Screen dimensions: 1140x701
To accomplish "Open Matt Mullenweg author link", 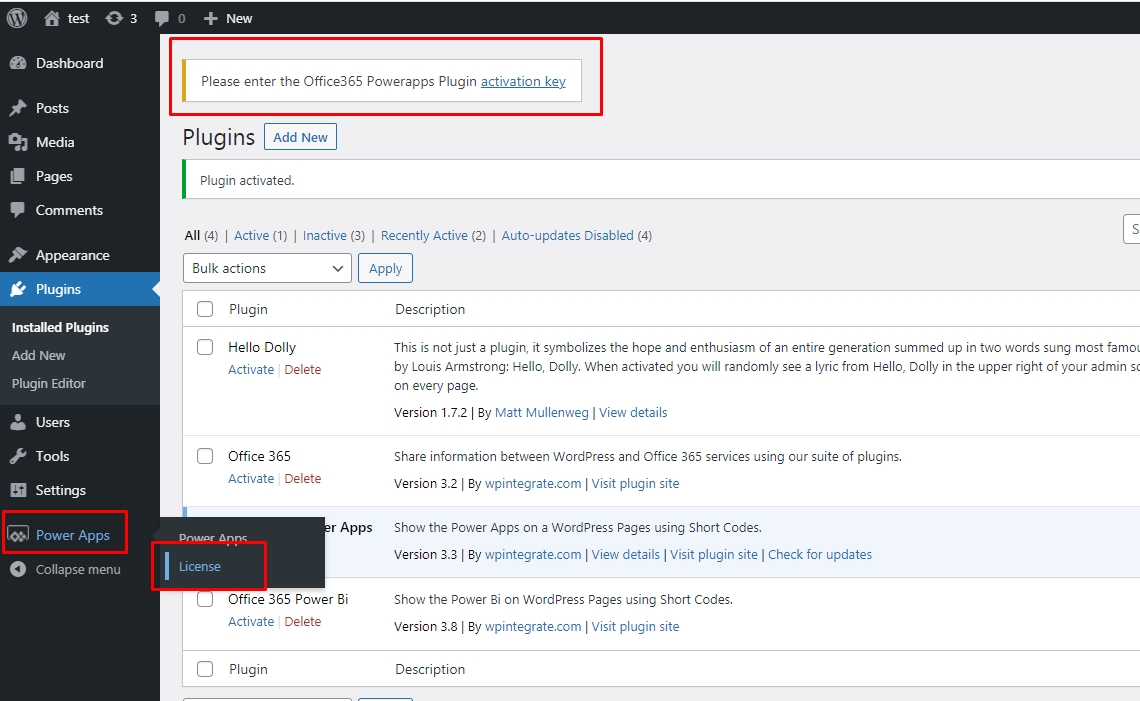I will pyautogui.click(x=542, y=412).
